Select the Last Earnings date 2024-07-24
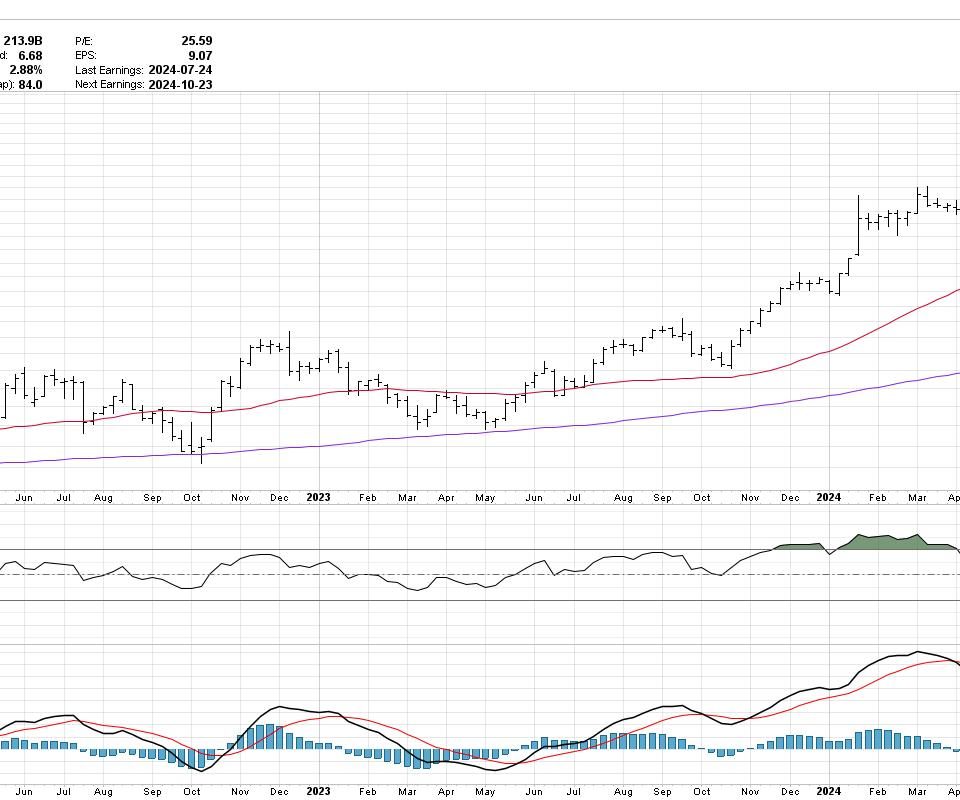Image resolution: width=960 pixels, height=800 pixels. [178, 70]
